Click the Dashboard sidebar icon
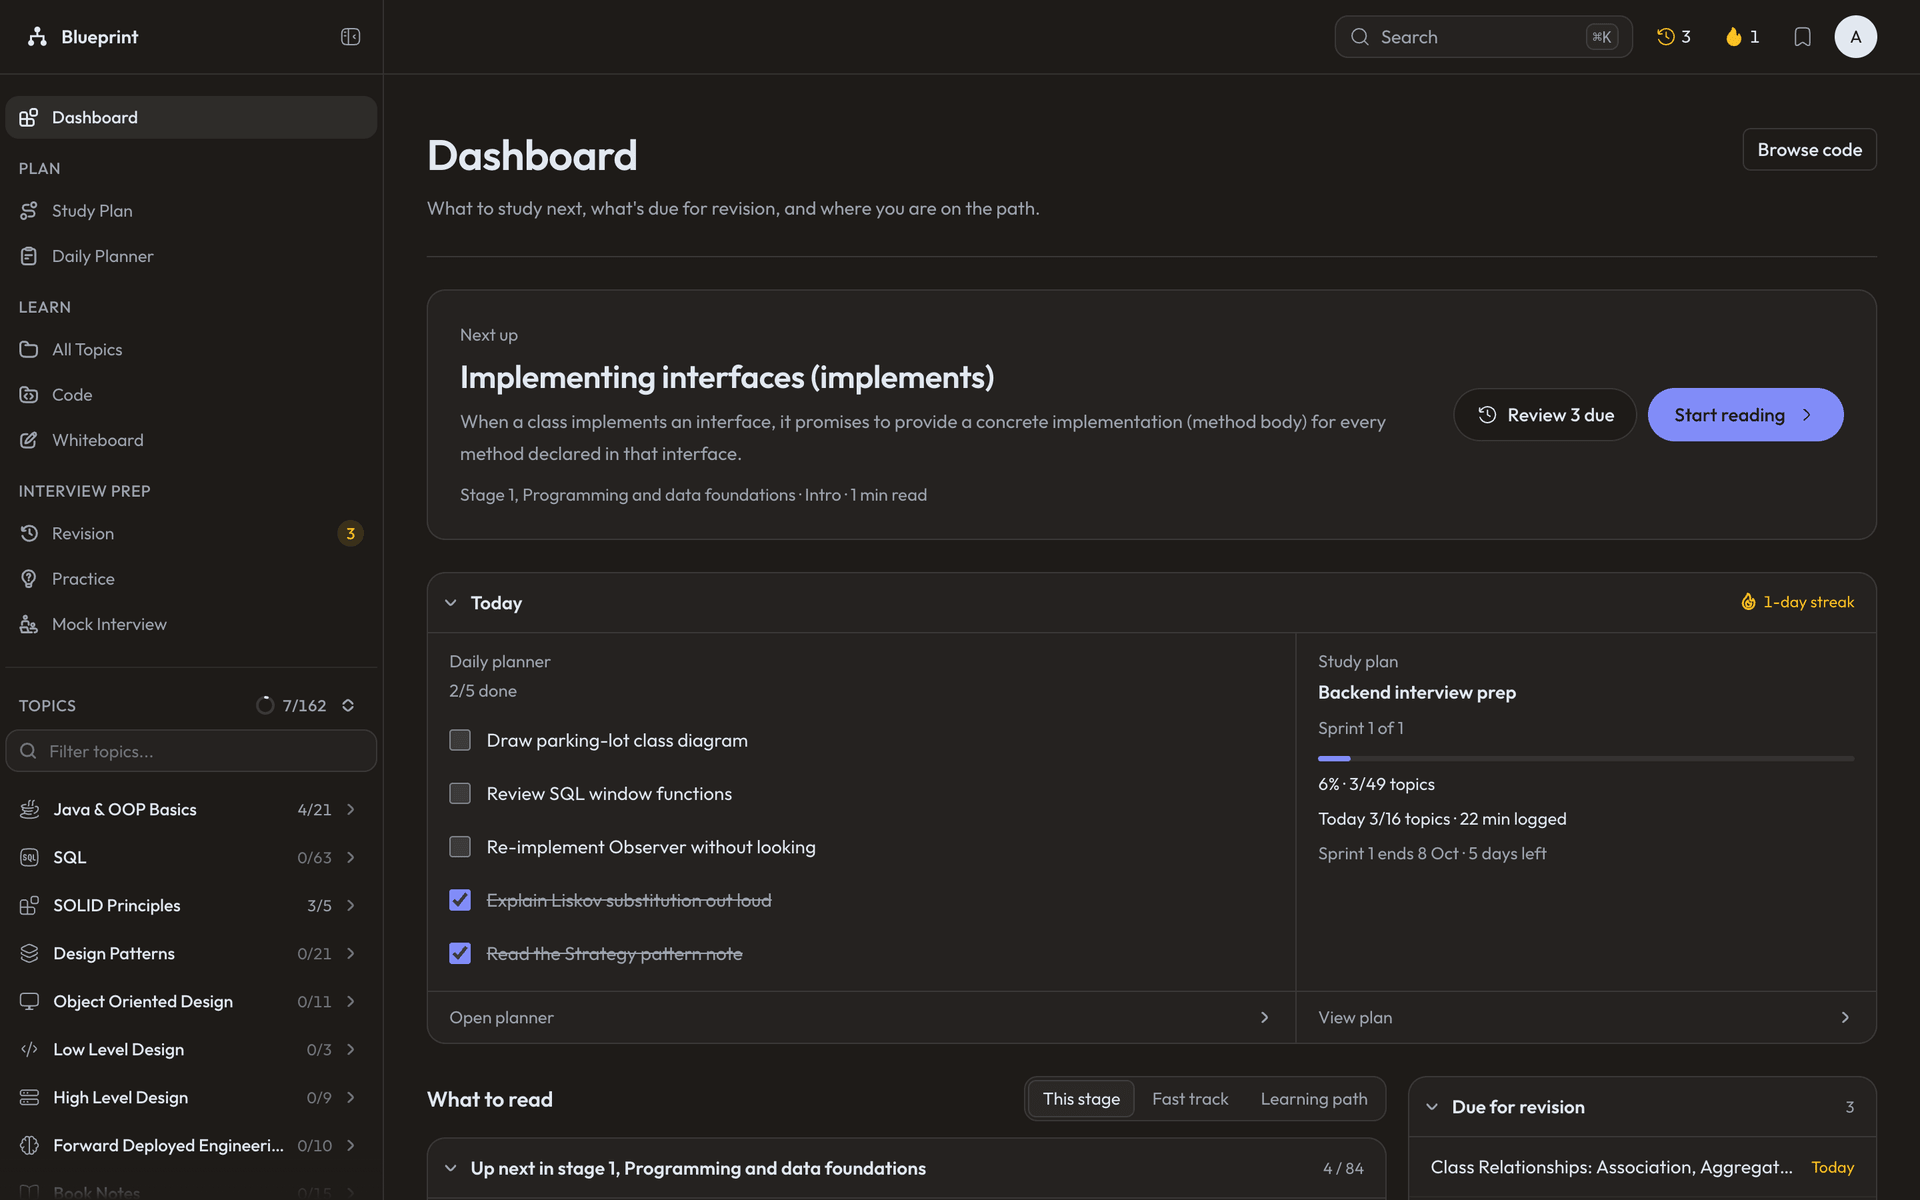 (x=29, y=118)
